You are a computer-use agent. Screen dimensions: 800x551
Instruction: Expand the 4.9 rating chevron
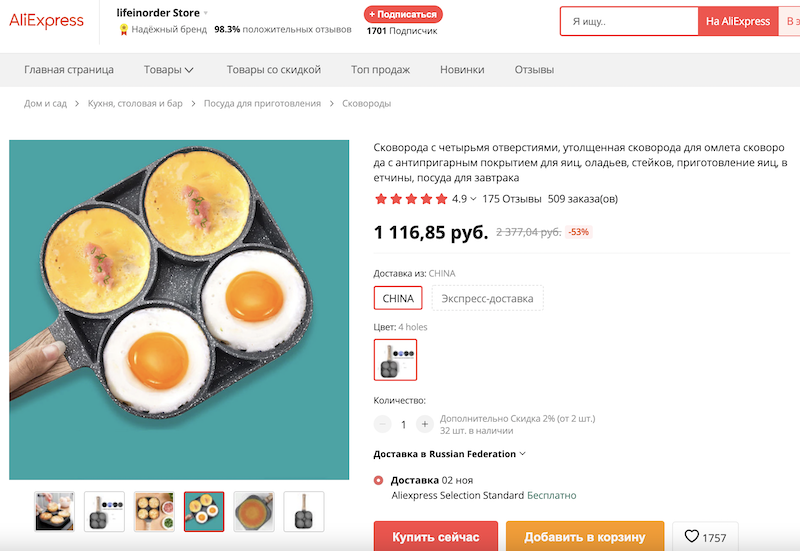(473, 199)
